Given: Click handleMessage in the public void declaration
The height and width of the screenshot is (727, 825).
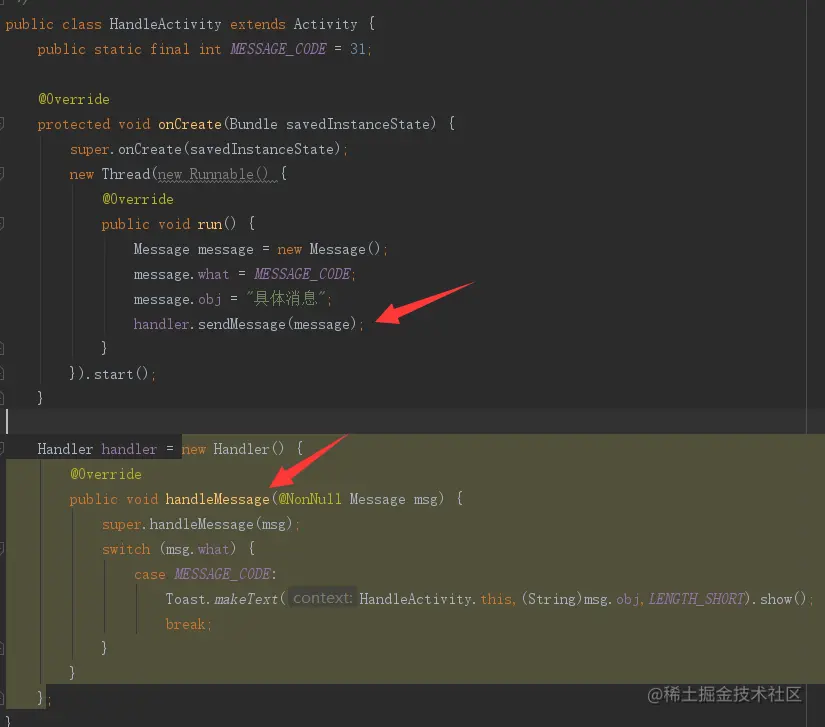Looking at the screenshot, I should click(x=217, y=499).
